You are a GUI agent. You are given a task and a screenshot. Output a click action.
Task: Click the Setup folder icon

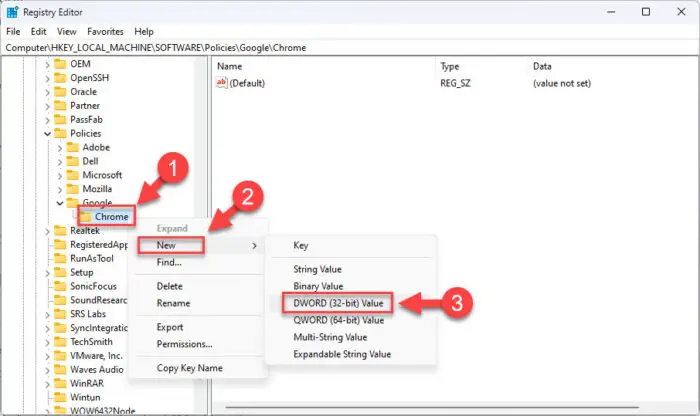(60, 272)
